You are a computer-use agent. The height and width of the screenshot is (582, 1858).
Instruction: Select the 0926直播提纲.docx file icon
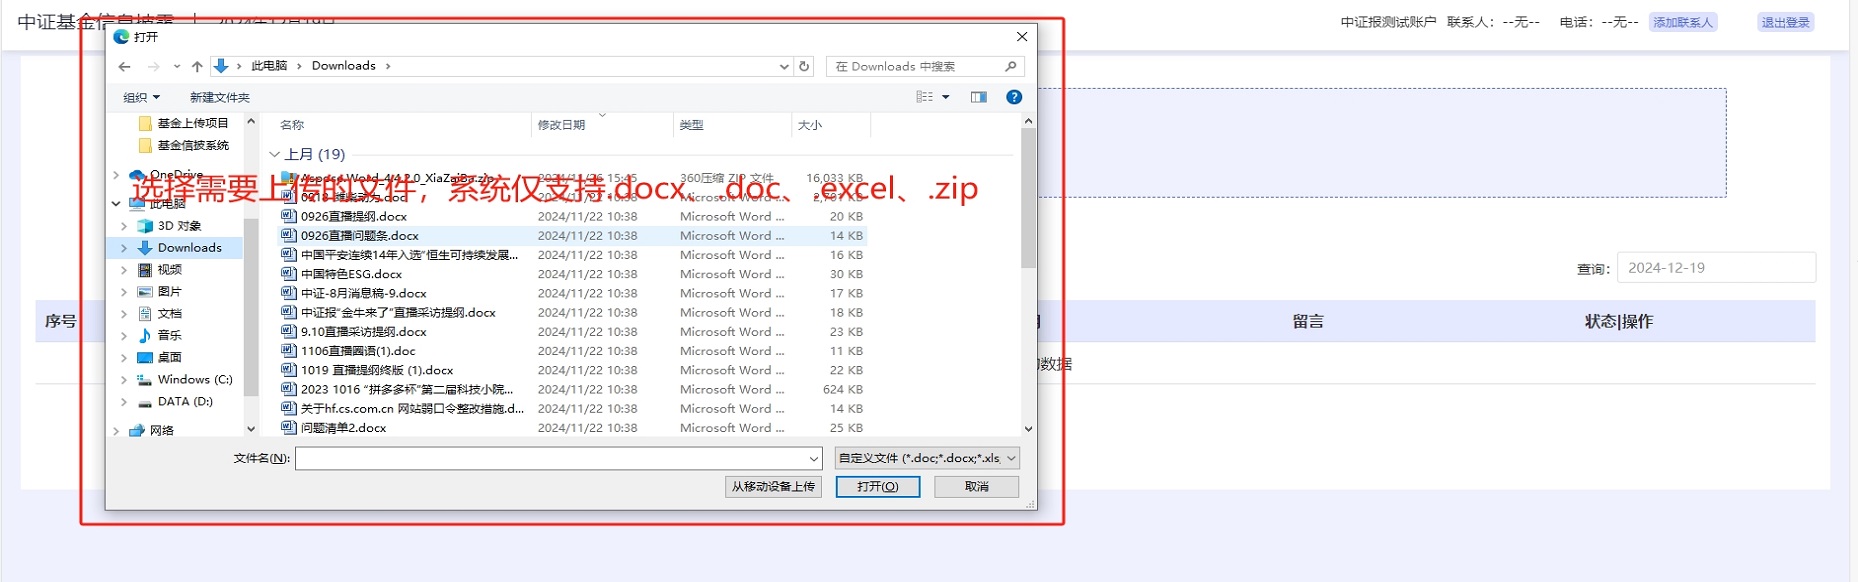coord(289,216)
